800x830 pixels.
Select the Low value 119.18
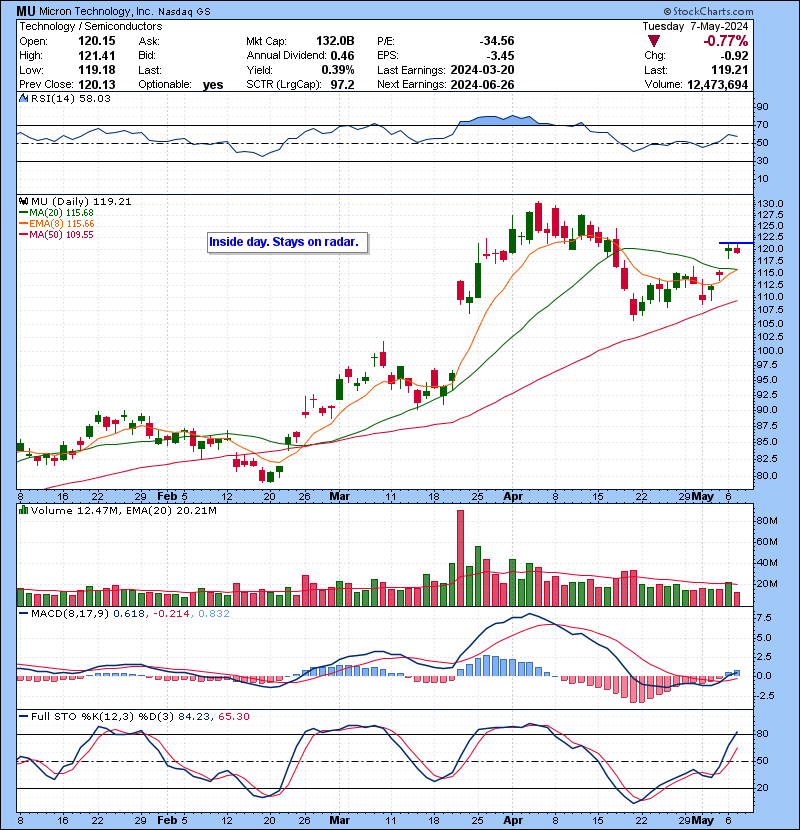click(96, 70)
